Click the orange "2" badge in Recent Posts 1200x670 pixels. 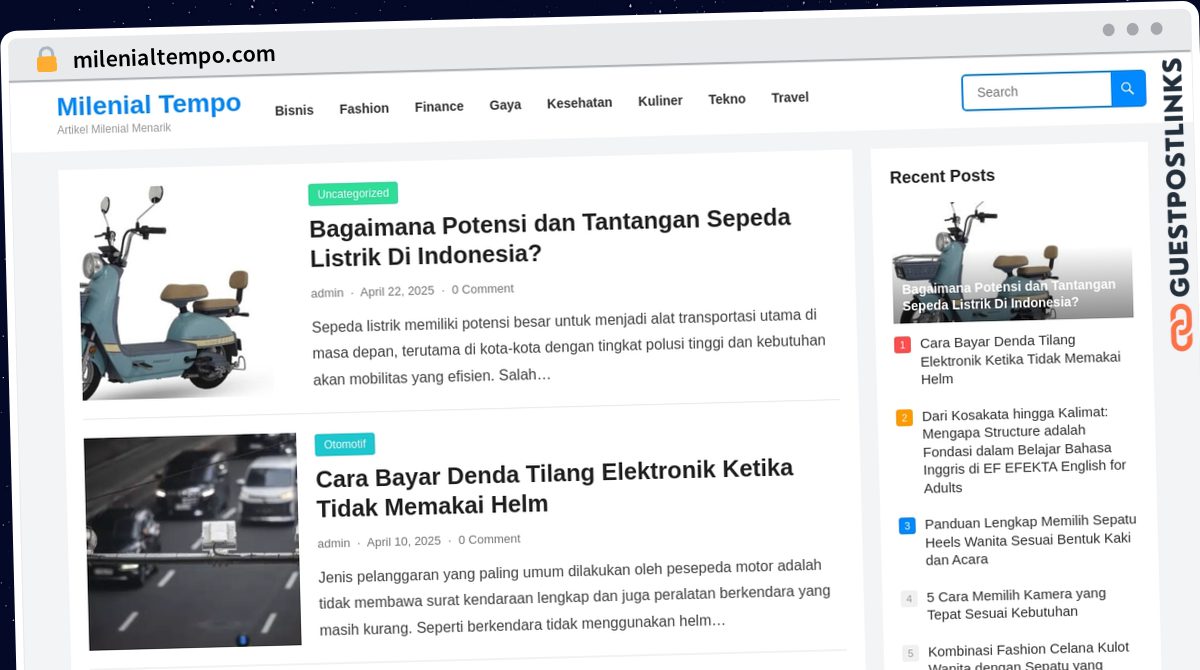click(x=905, y=417)
